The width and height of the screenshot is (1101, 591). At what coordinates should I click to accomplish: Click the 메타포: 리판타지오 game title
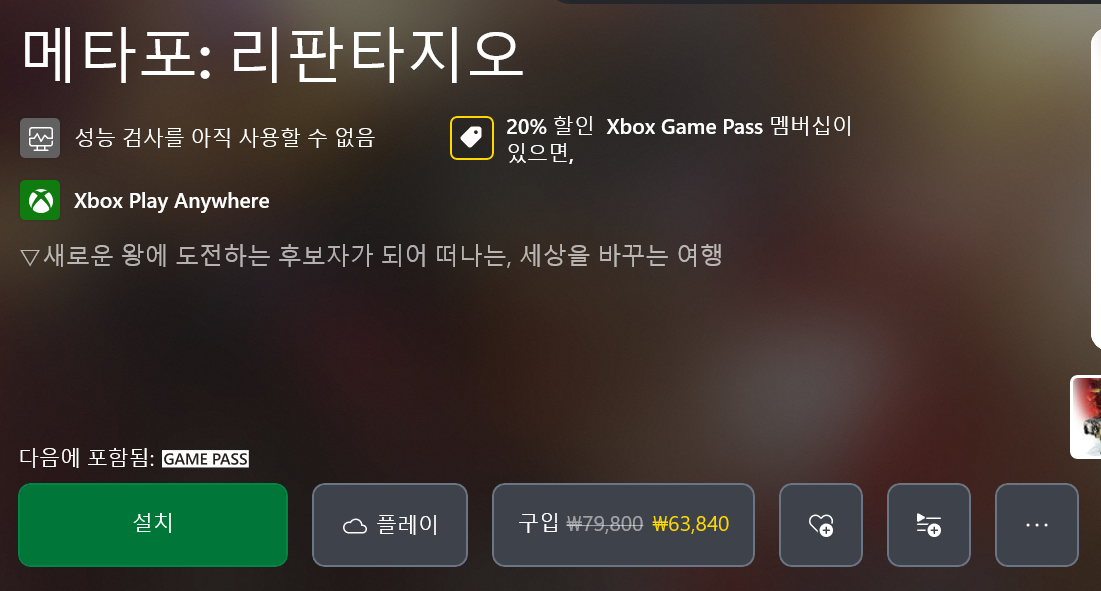point(273,55)
